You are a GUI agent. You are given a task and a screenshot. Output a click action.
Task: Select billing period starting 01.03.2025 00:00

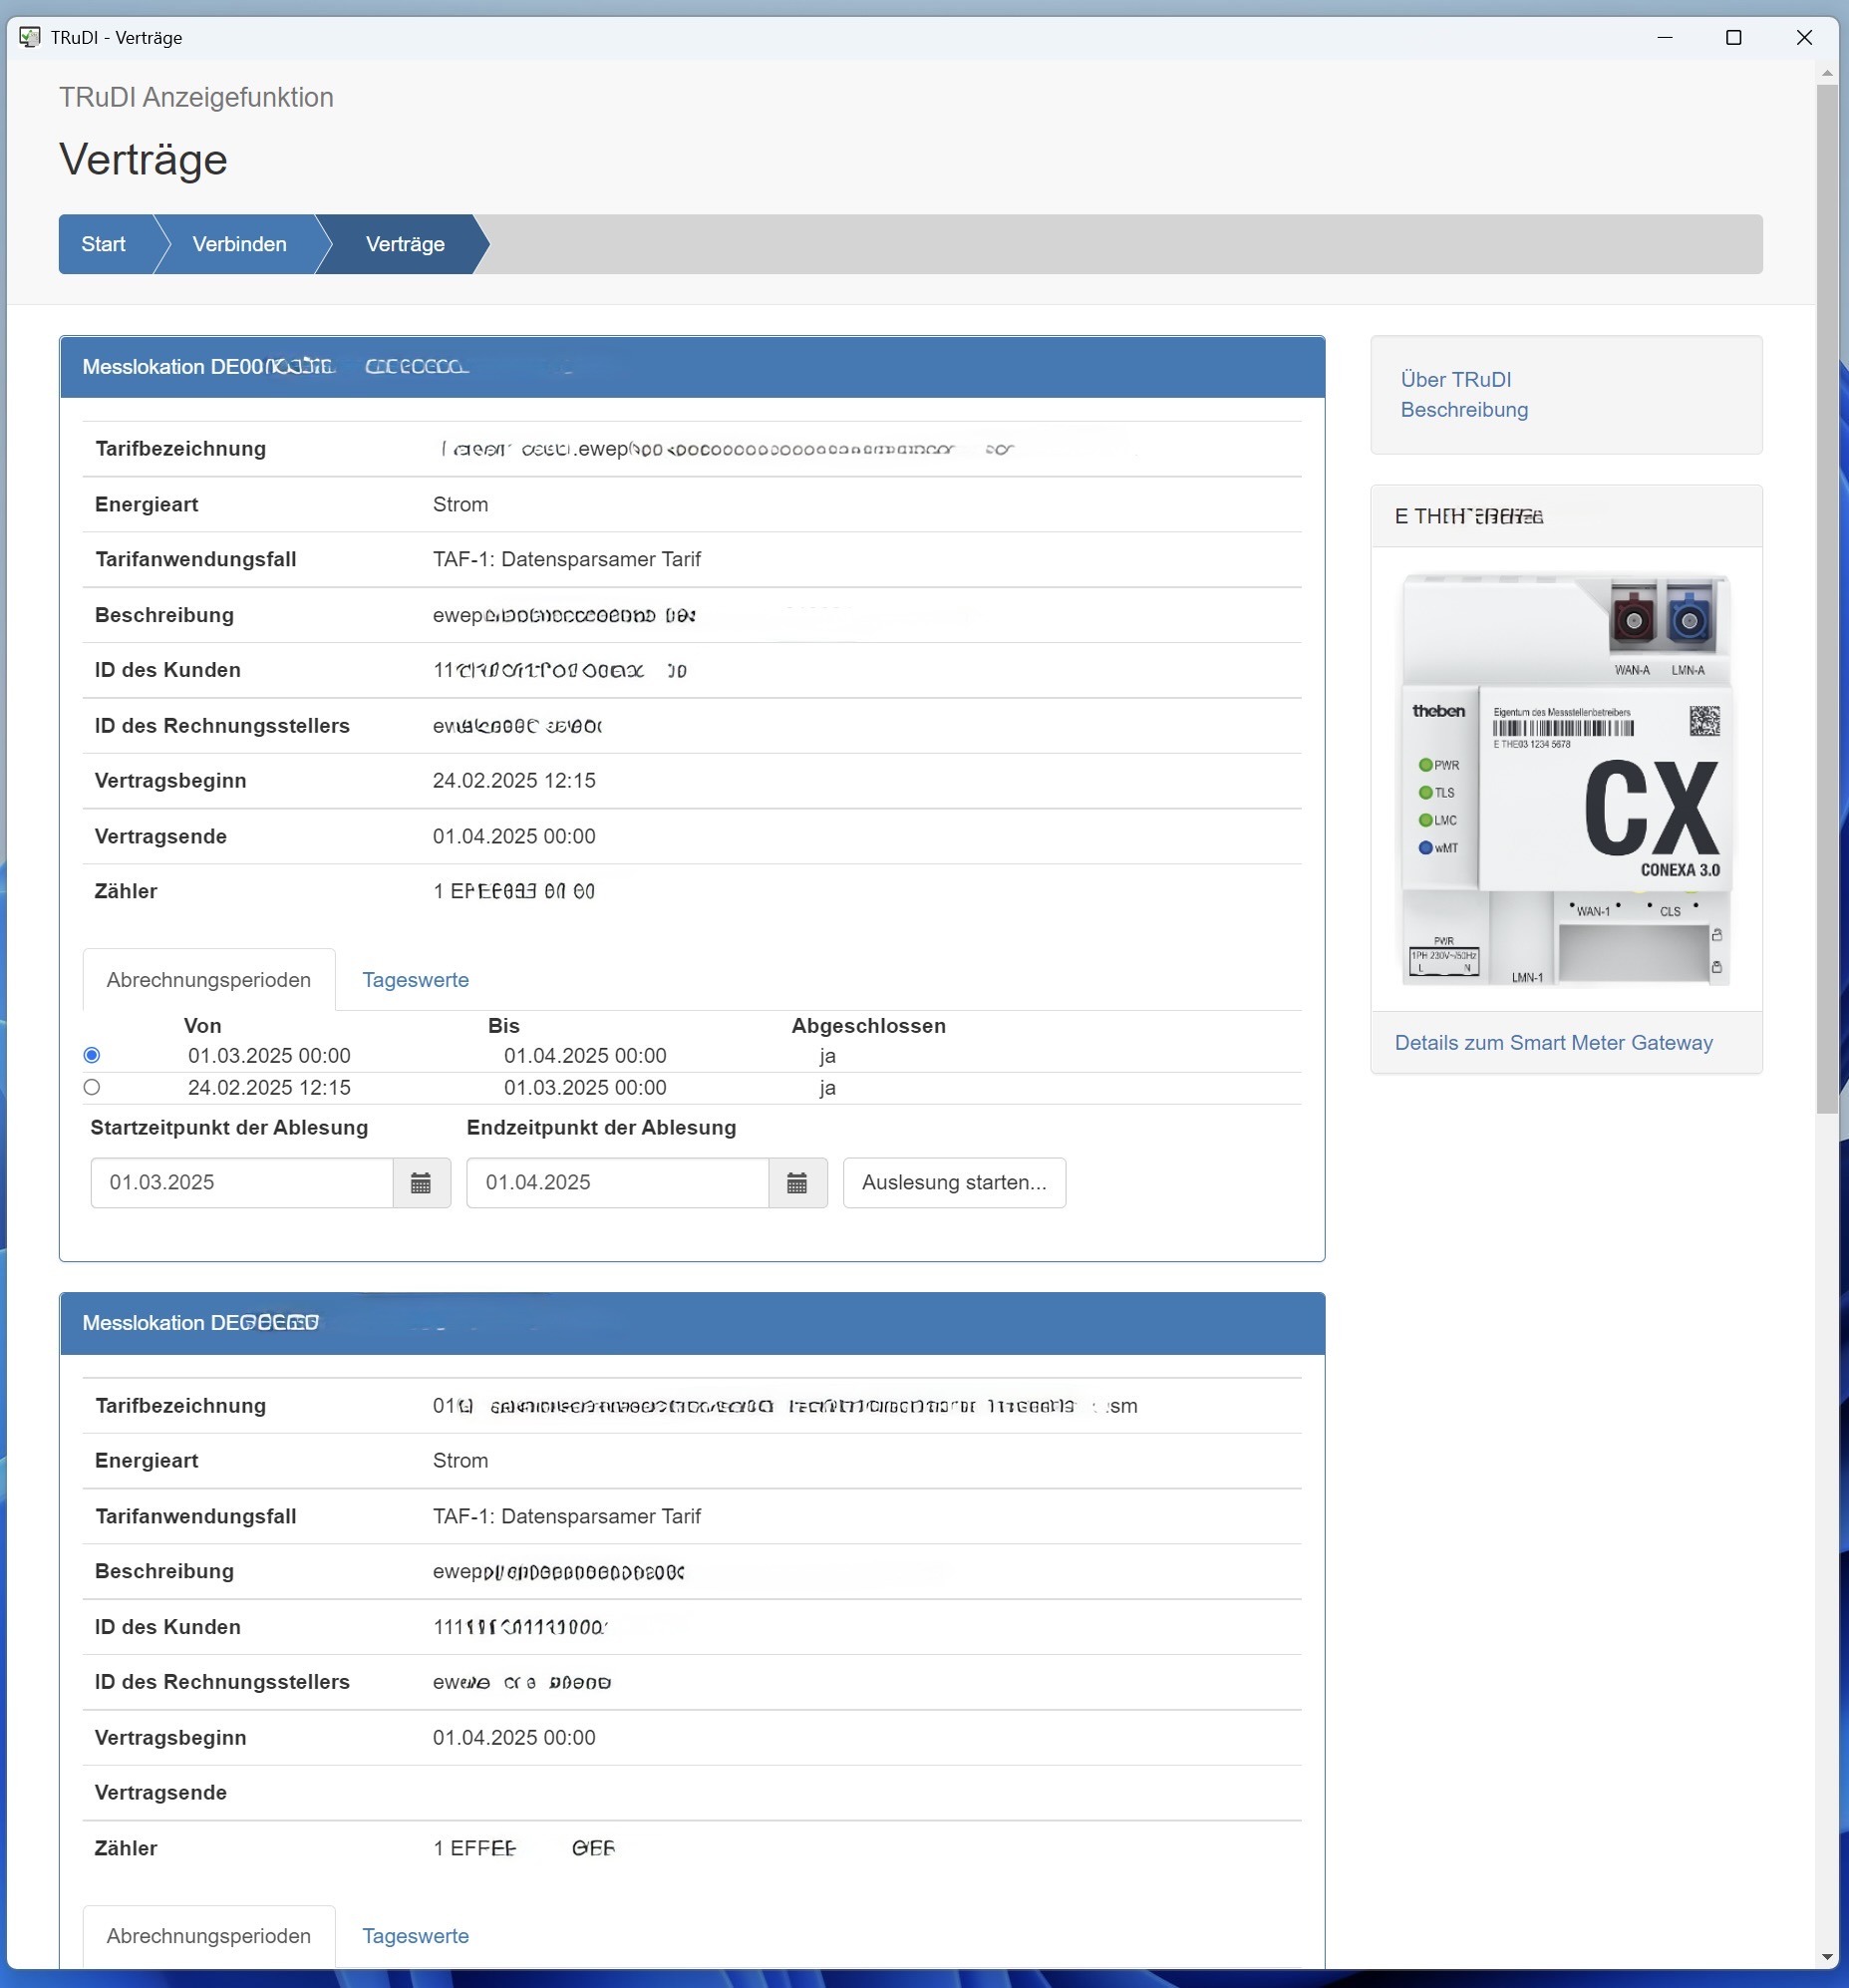coord(92,1055)
